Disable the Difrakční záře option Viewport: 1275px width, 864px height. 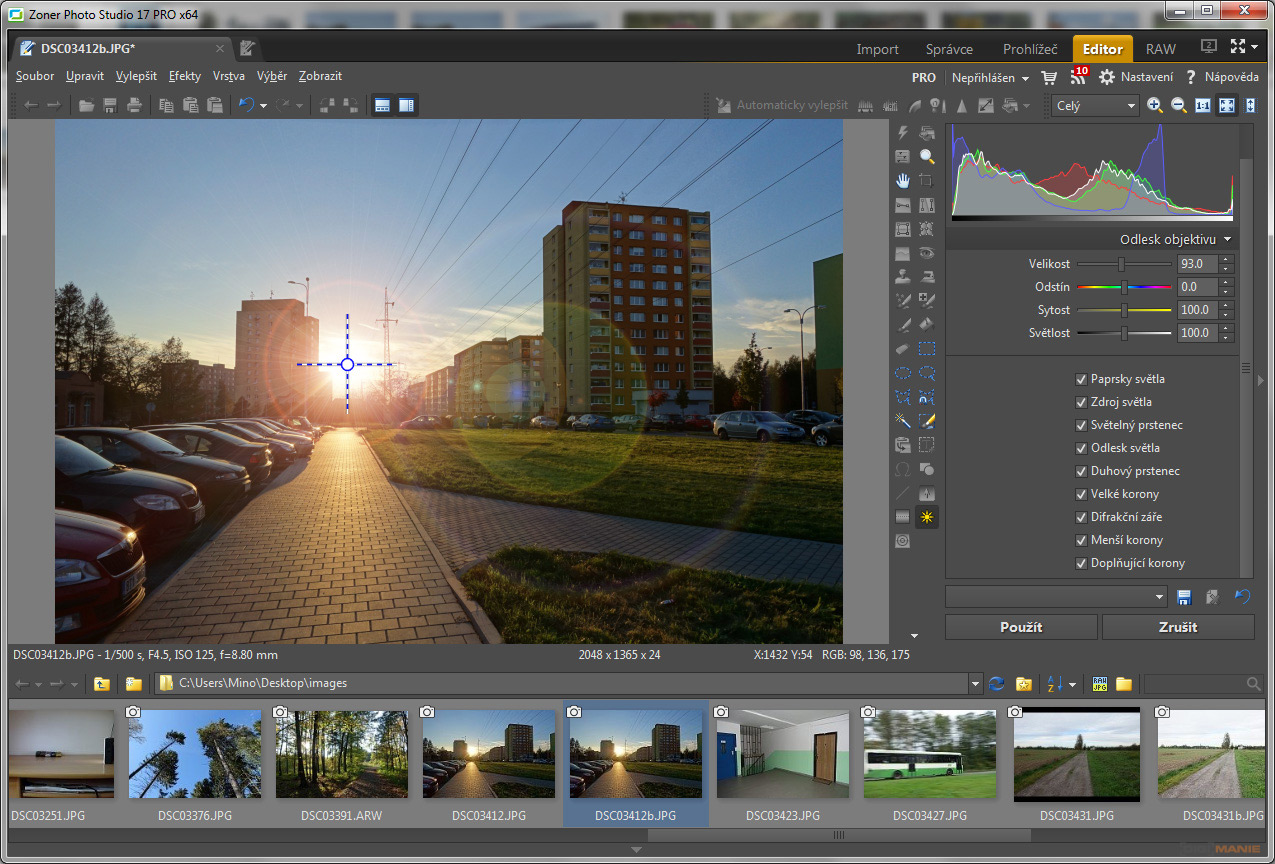point(1081,517)
